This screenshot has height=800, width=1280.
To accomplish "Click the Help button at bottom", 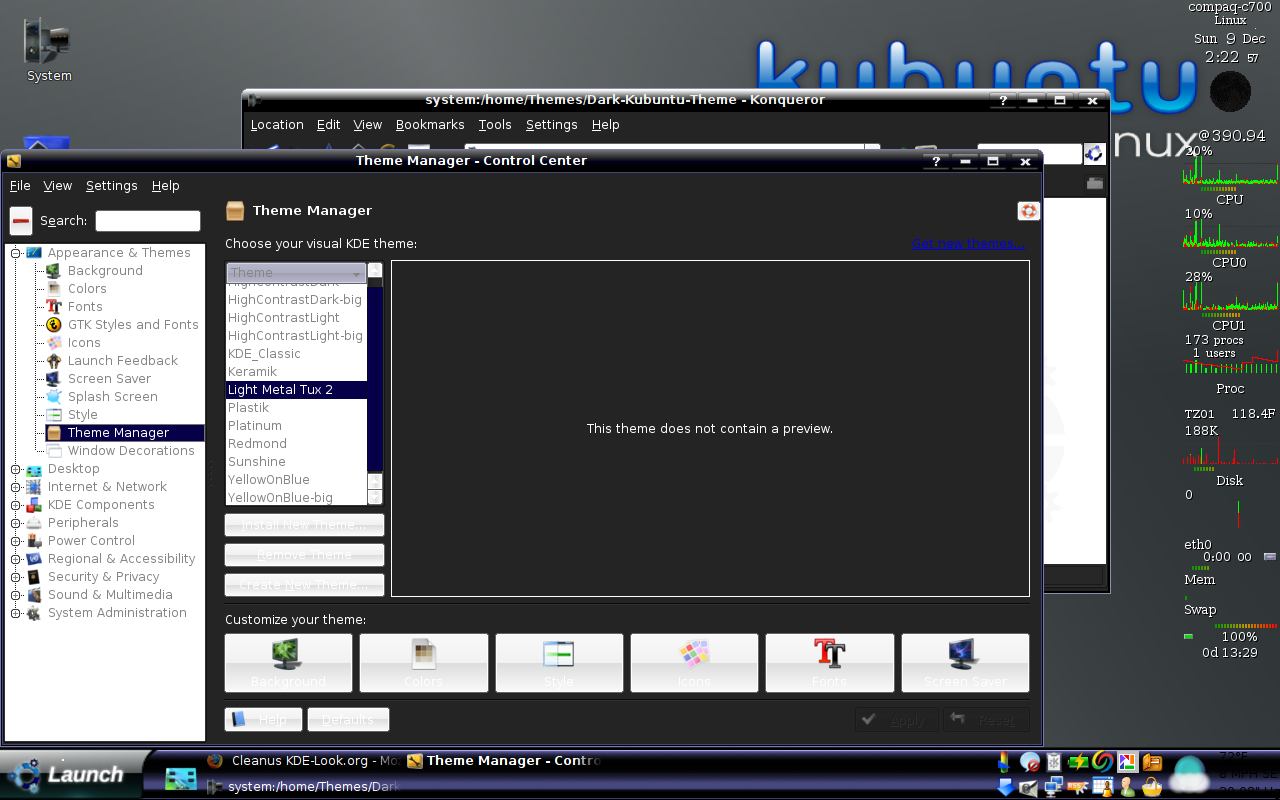I will pyautogui.click(x=264, y=720).
